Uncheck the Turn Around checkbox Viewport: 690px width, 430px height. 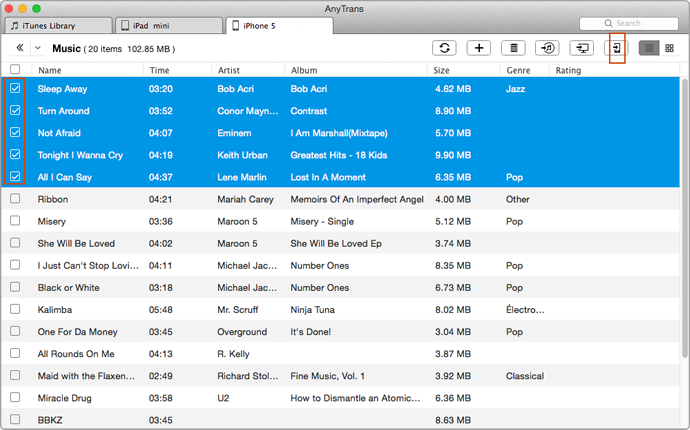tap(15, 110)
